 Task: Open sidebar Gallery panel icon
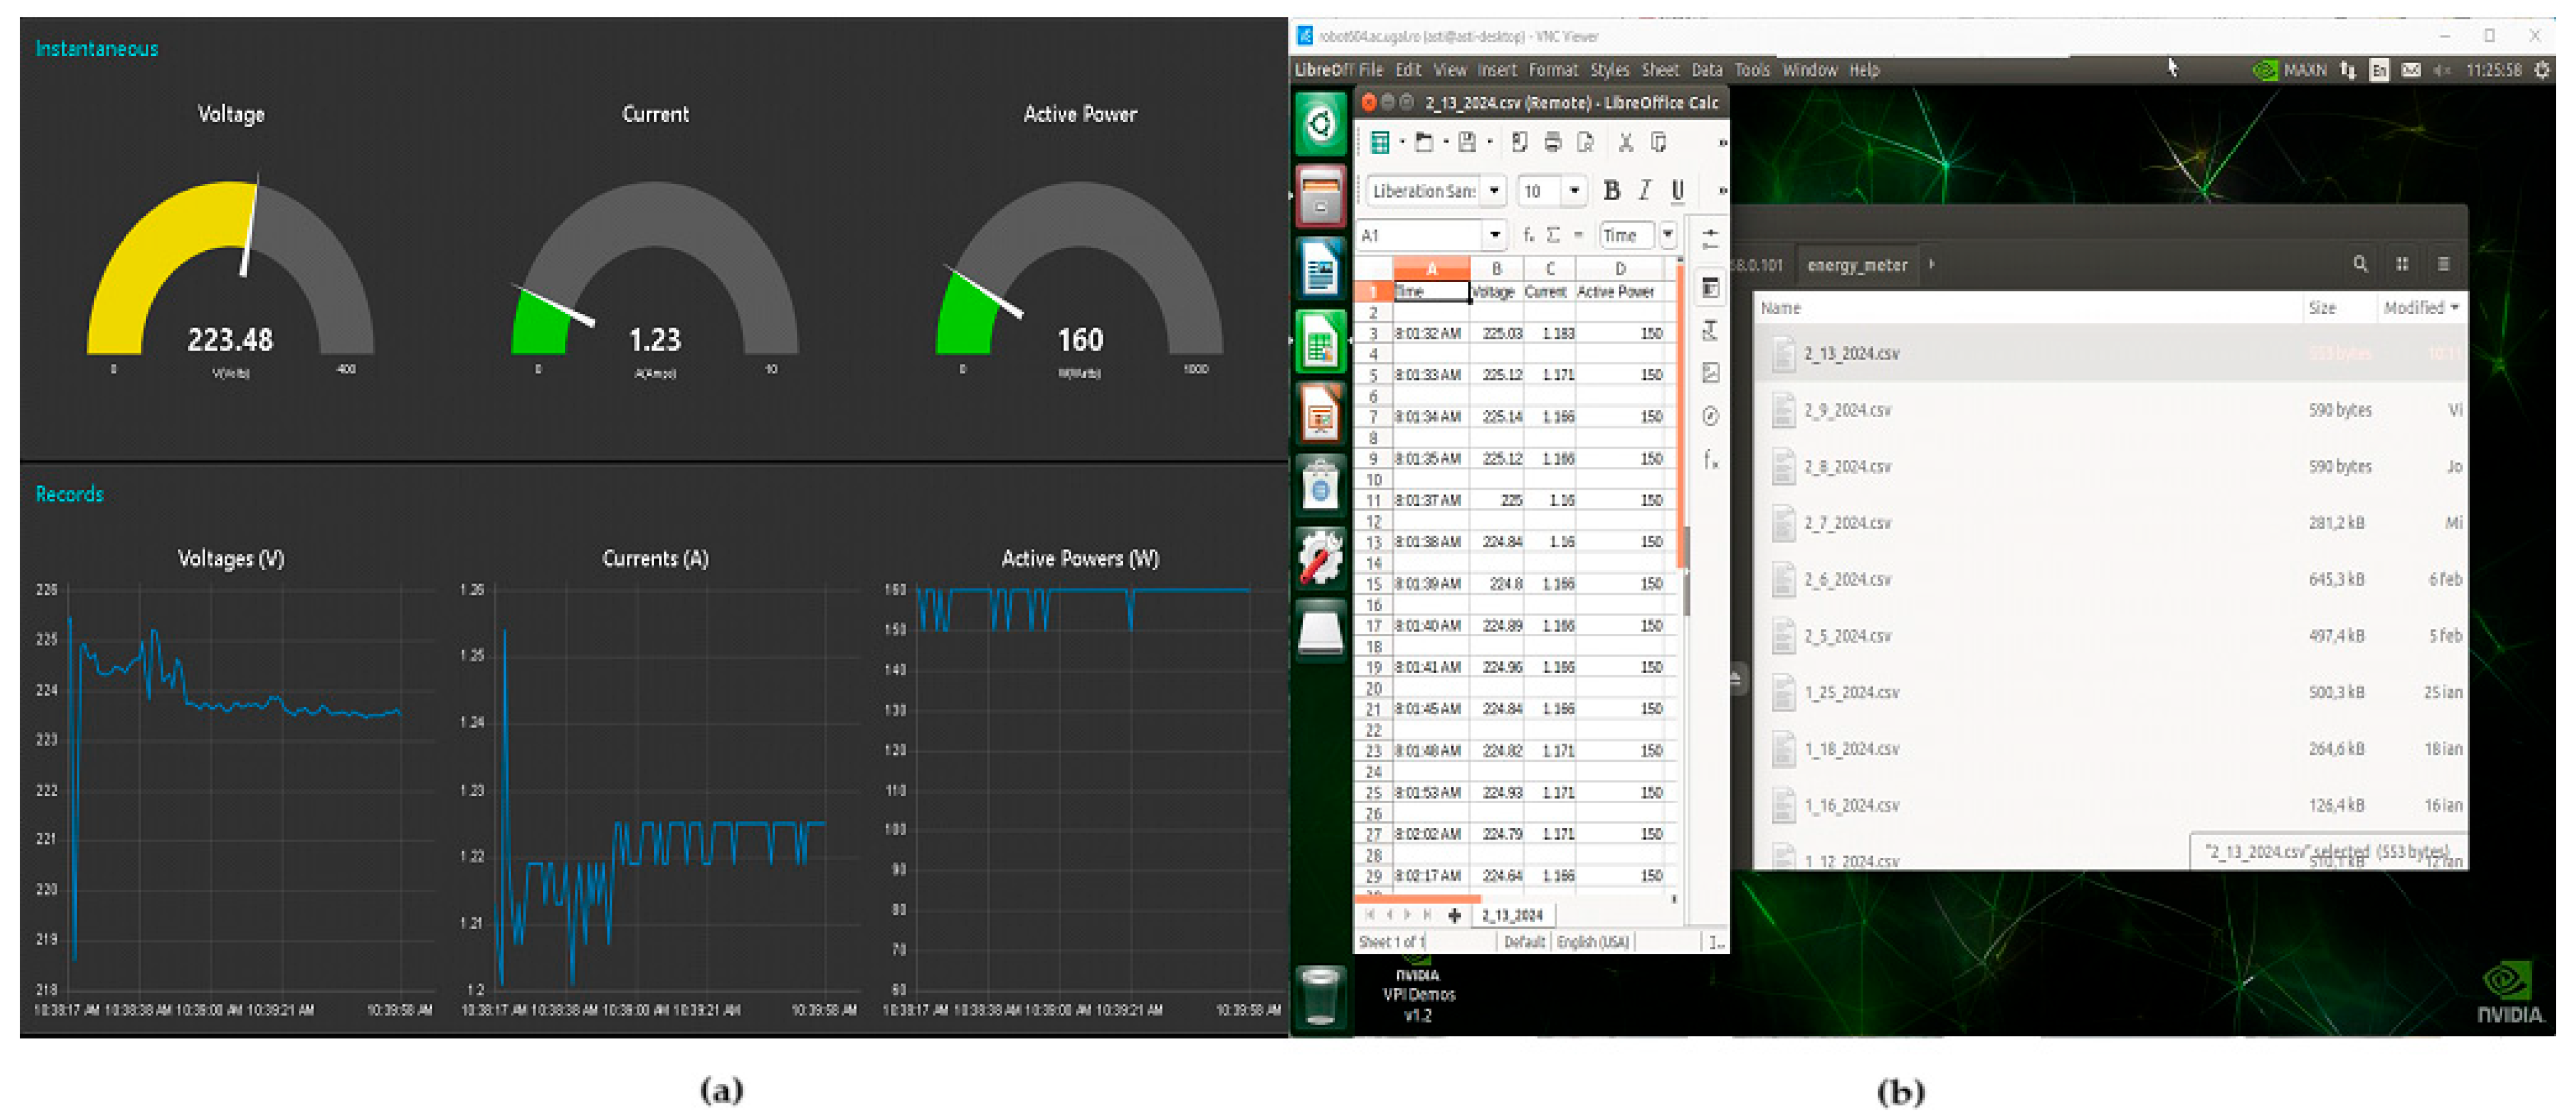pyautogui.click(x=1711, y=373)
